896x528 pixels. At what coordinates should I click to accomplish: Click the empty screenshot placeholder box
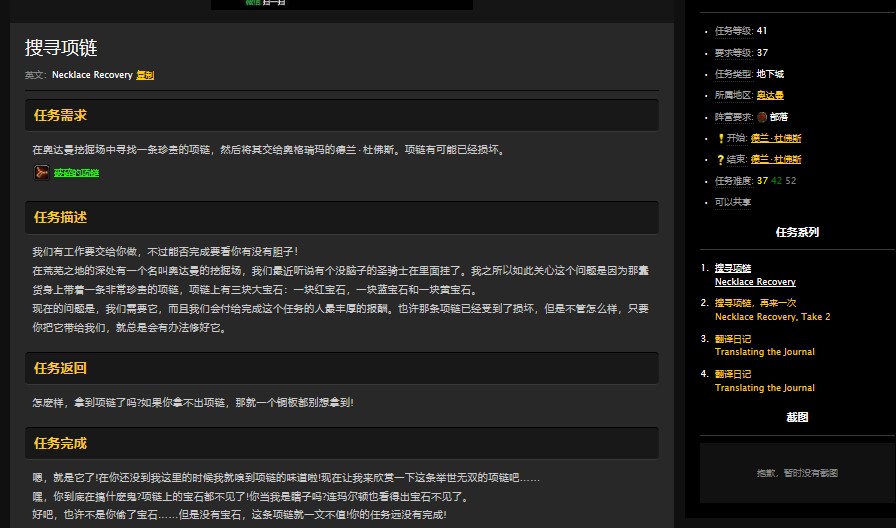(x=797, y=473)
